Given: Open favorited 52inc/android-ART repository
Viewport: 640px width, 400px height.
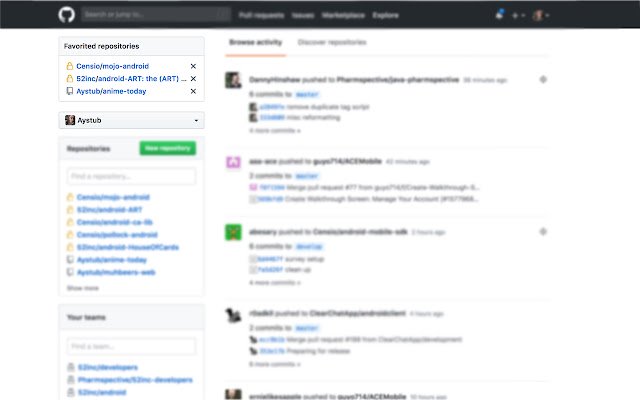Looking at the screenshot, I should pos(131,78).
